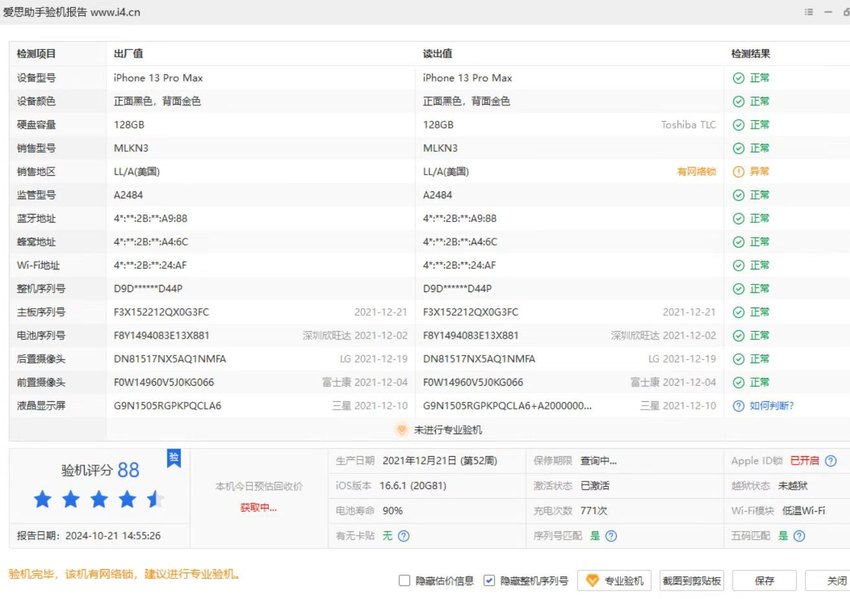Click title text 爱思助手验机报告 www.i4.cn
The image size is (850, 599).
pyautogui.click(x=72, y=12)
